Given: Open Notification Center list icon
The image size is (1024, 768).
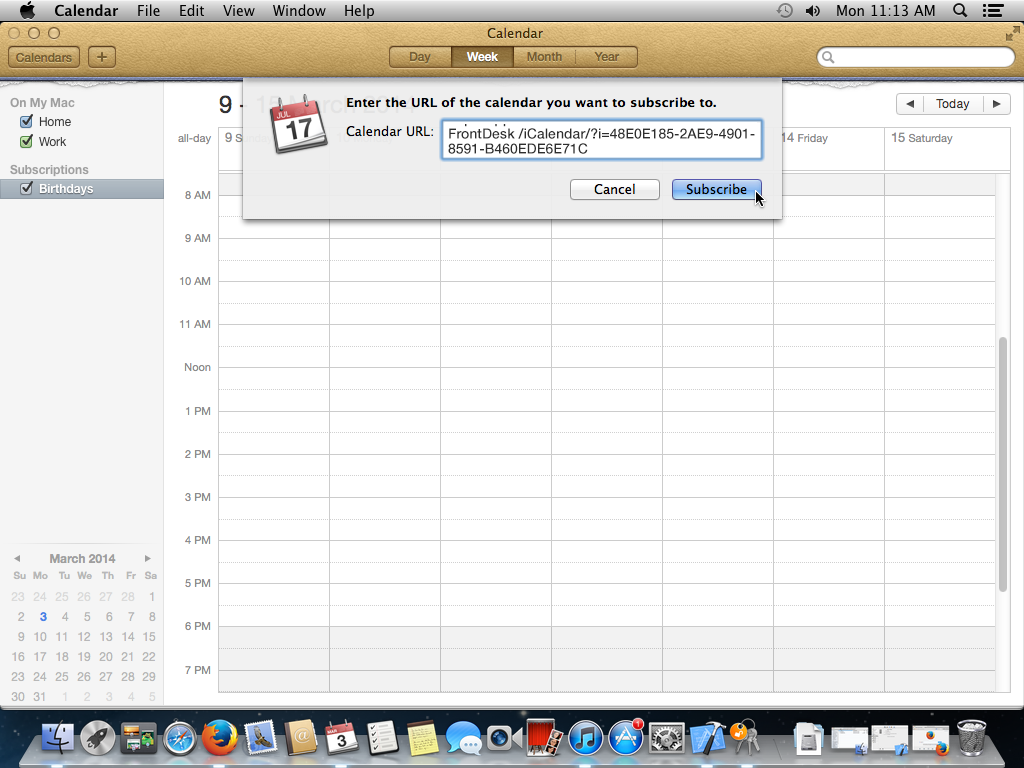Looking at the screenshot, I should [993, 10].
